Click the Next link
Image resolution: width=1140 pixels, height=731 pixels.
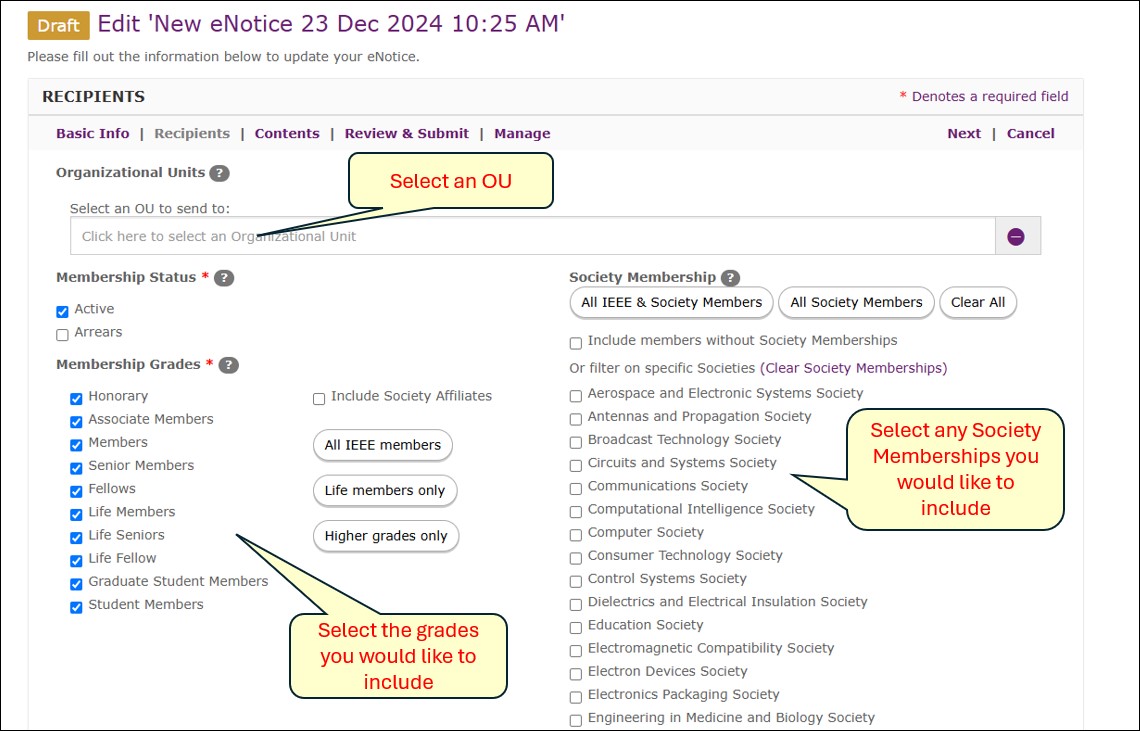point(964,133)
